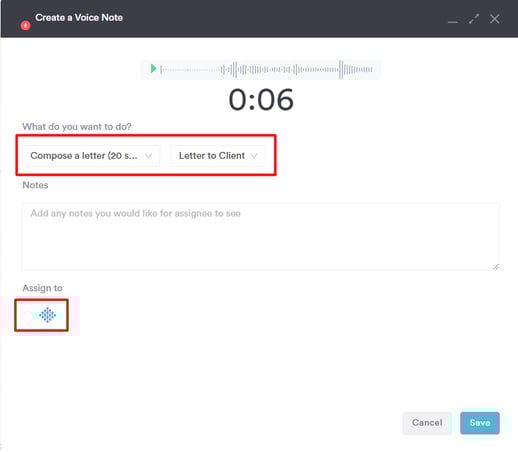Screen dimensions: 518x452
Task: Save the voice note
Action: coord(480,423)
